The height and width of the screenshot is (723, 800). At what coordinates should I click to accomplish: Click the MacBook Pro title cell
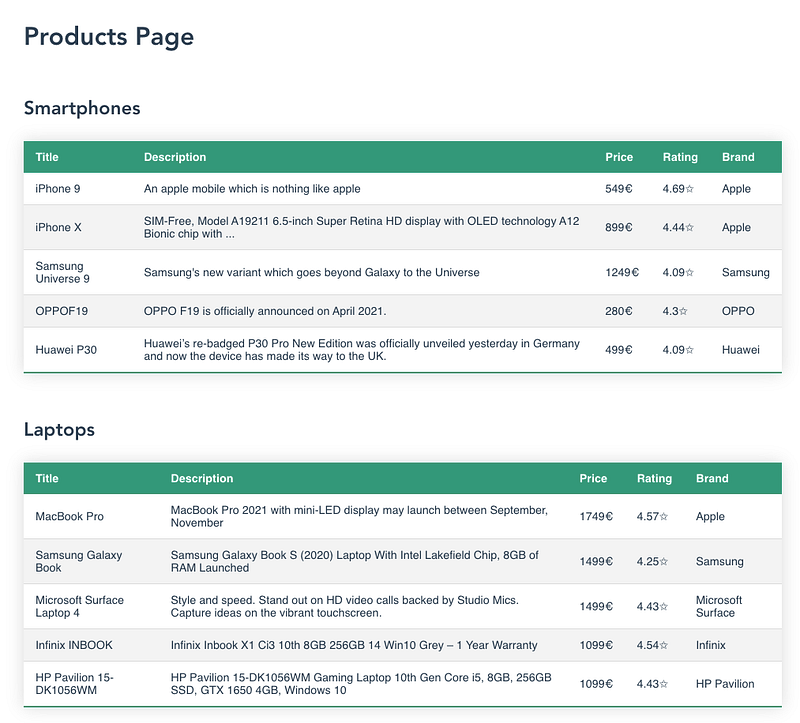click(69, 516)
